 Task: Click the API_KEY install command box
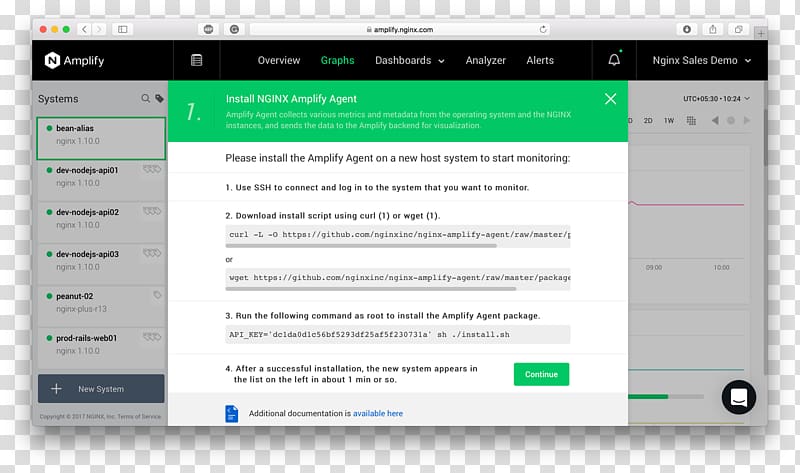[x=397, y=334]
